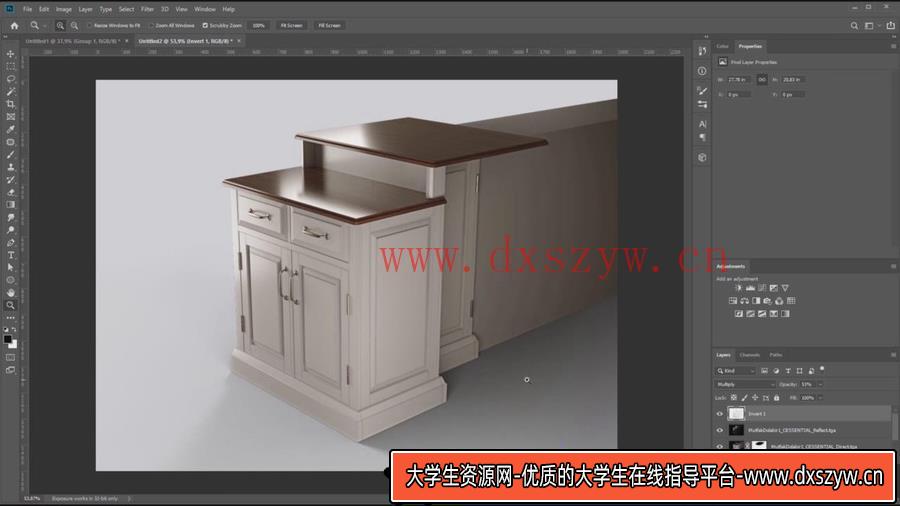Open the Window menu
The width and height of the screenshot is (900, 506).
tap(205, 9)
